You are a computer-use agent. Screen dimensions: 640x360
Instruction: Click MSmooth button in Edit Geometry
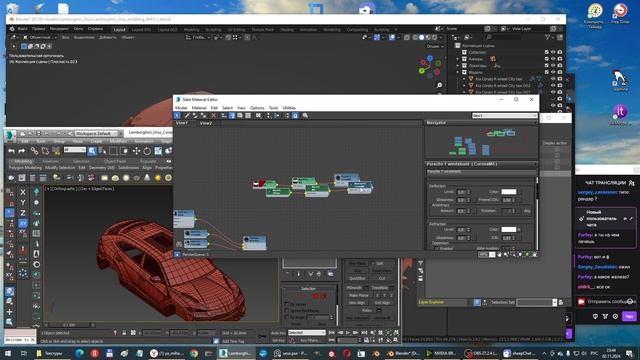coord(354,288)
